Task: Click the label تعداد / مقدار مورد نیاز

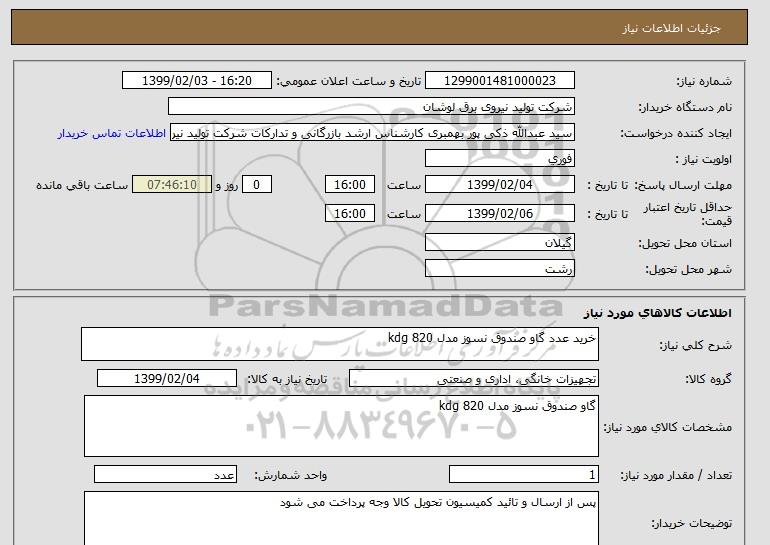Action: (x=676, y=475)
